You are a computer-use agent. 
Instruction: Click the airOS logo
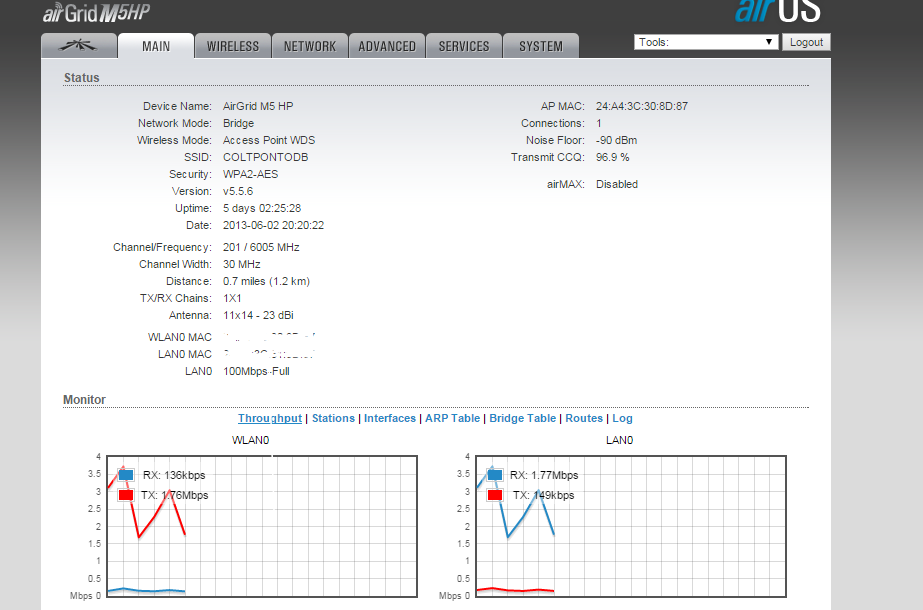pyautogui.click(x=778, y=11)
